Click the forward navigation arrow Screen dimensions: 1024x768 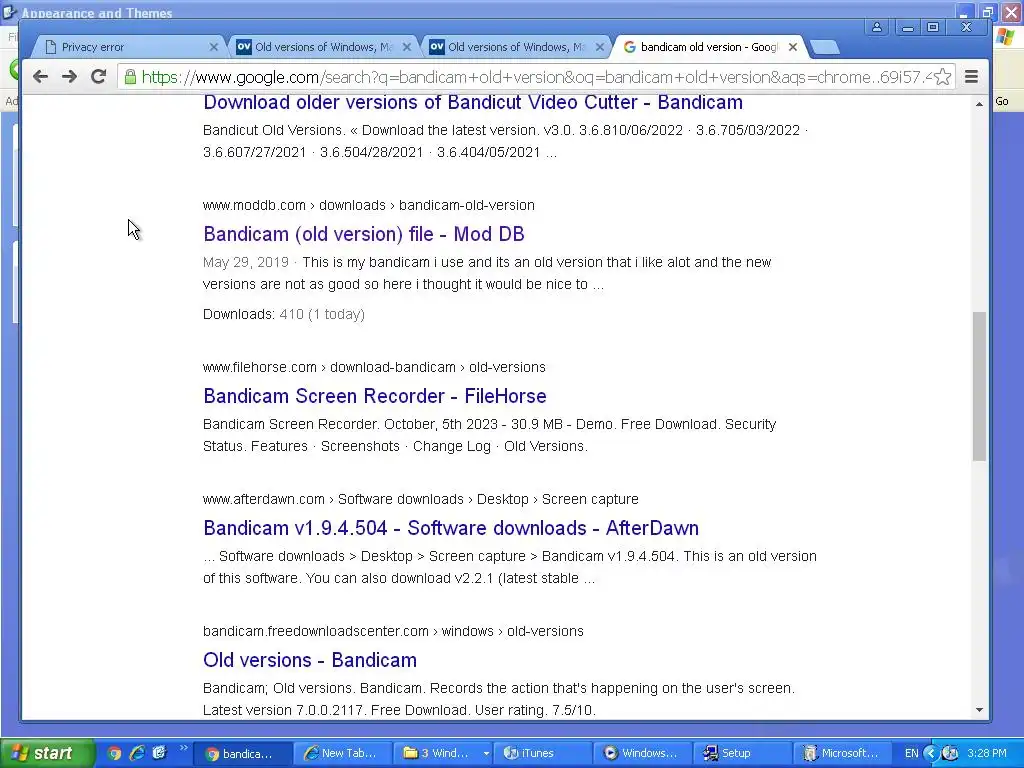(x=69, y=76)
